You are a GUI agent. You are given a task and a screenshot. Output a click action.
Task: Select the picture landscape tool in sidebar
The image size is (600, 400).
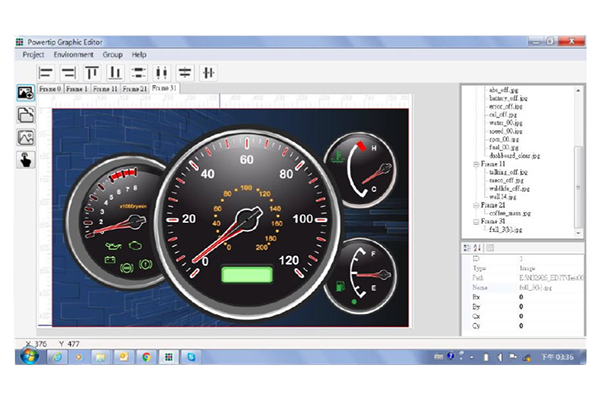pyautogui.click(x=26, y=137)
